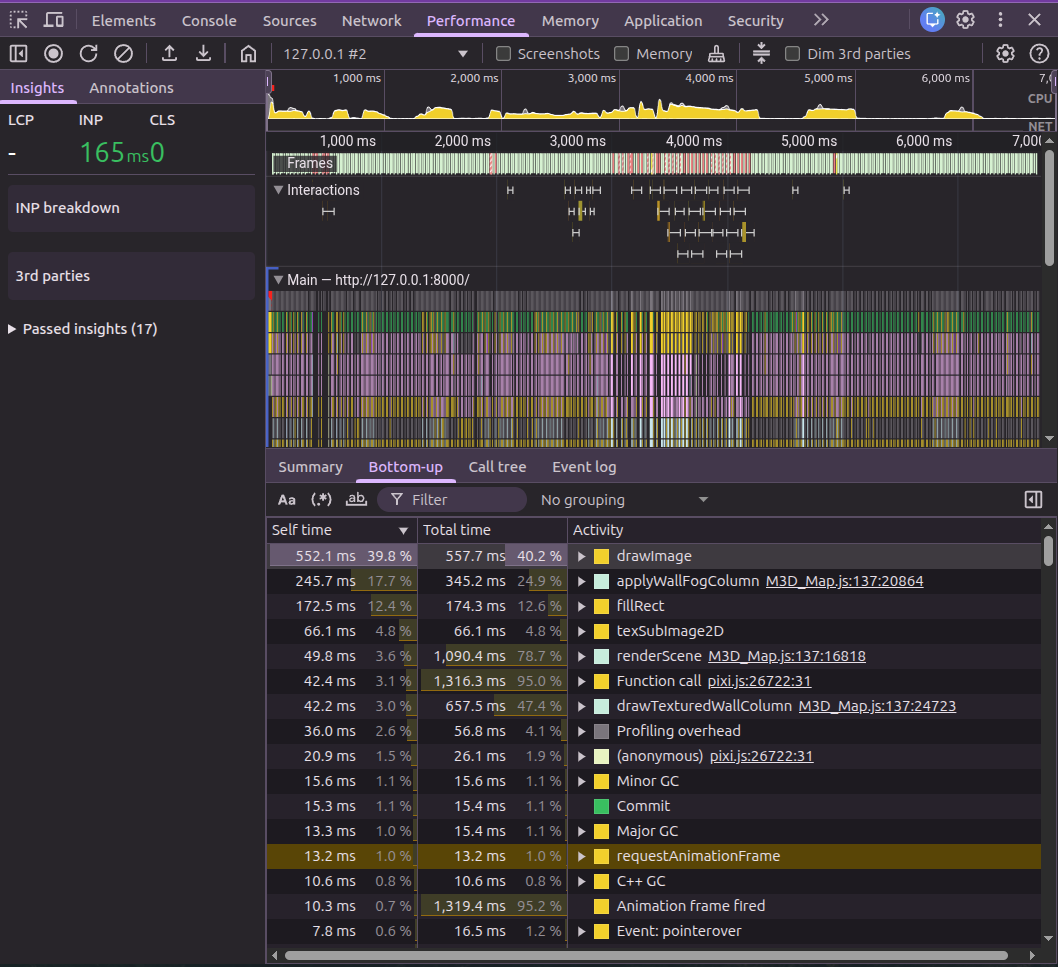Screen dimensions: 1058x967
Task: Clear the current performance profile
Action: click(123, 53)
